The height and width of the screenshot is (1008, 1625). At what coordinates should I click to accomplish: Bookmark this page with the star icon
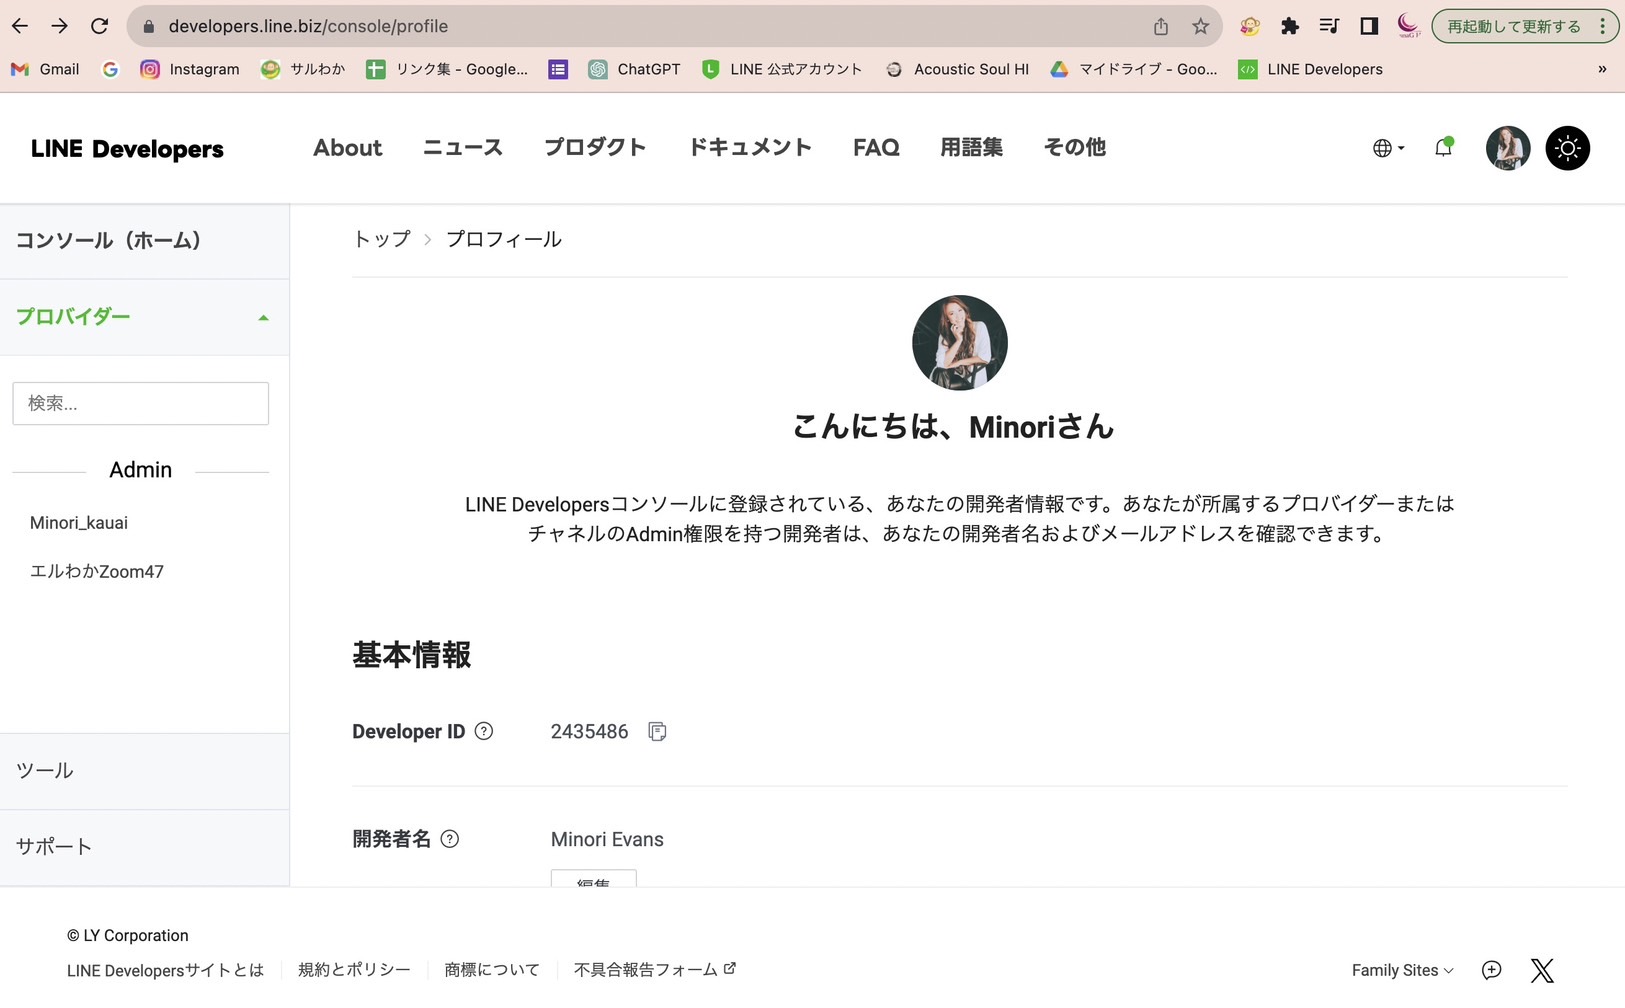tap(1201, 27)
